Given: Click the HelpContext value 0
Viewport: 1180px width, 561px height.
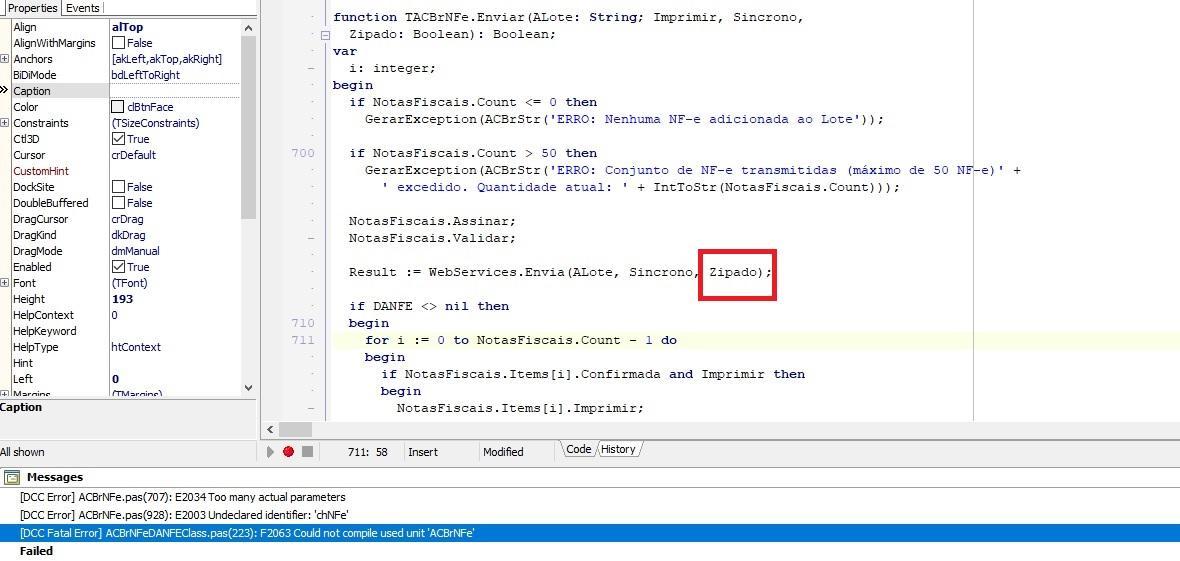Looking at the screenshot, I should [x=114, y=315].
